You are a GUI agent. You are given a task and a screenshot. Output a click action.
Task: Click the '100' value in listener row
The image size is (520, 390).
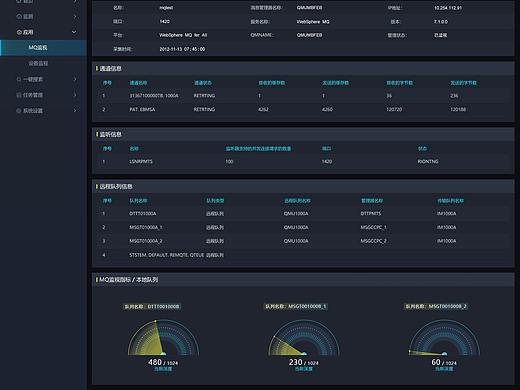click(229, 161)
